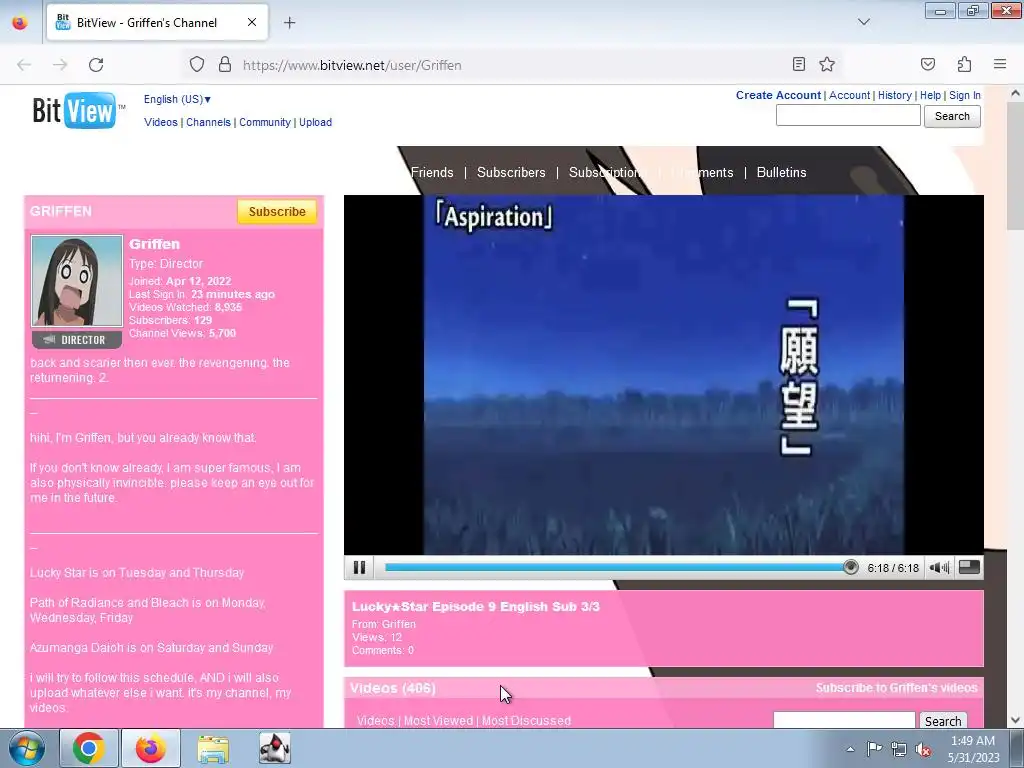Save to Pocket icon
The height and width of the screenshot is (768, 1024).
[x=927, y=64]
